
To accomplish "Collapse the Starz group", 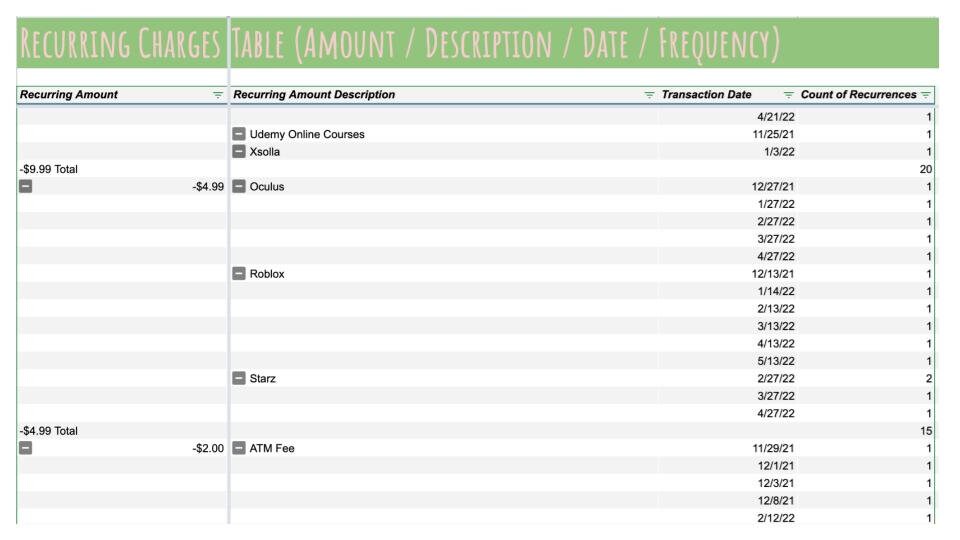I will (239, 378).
